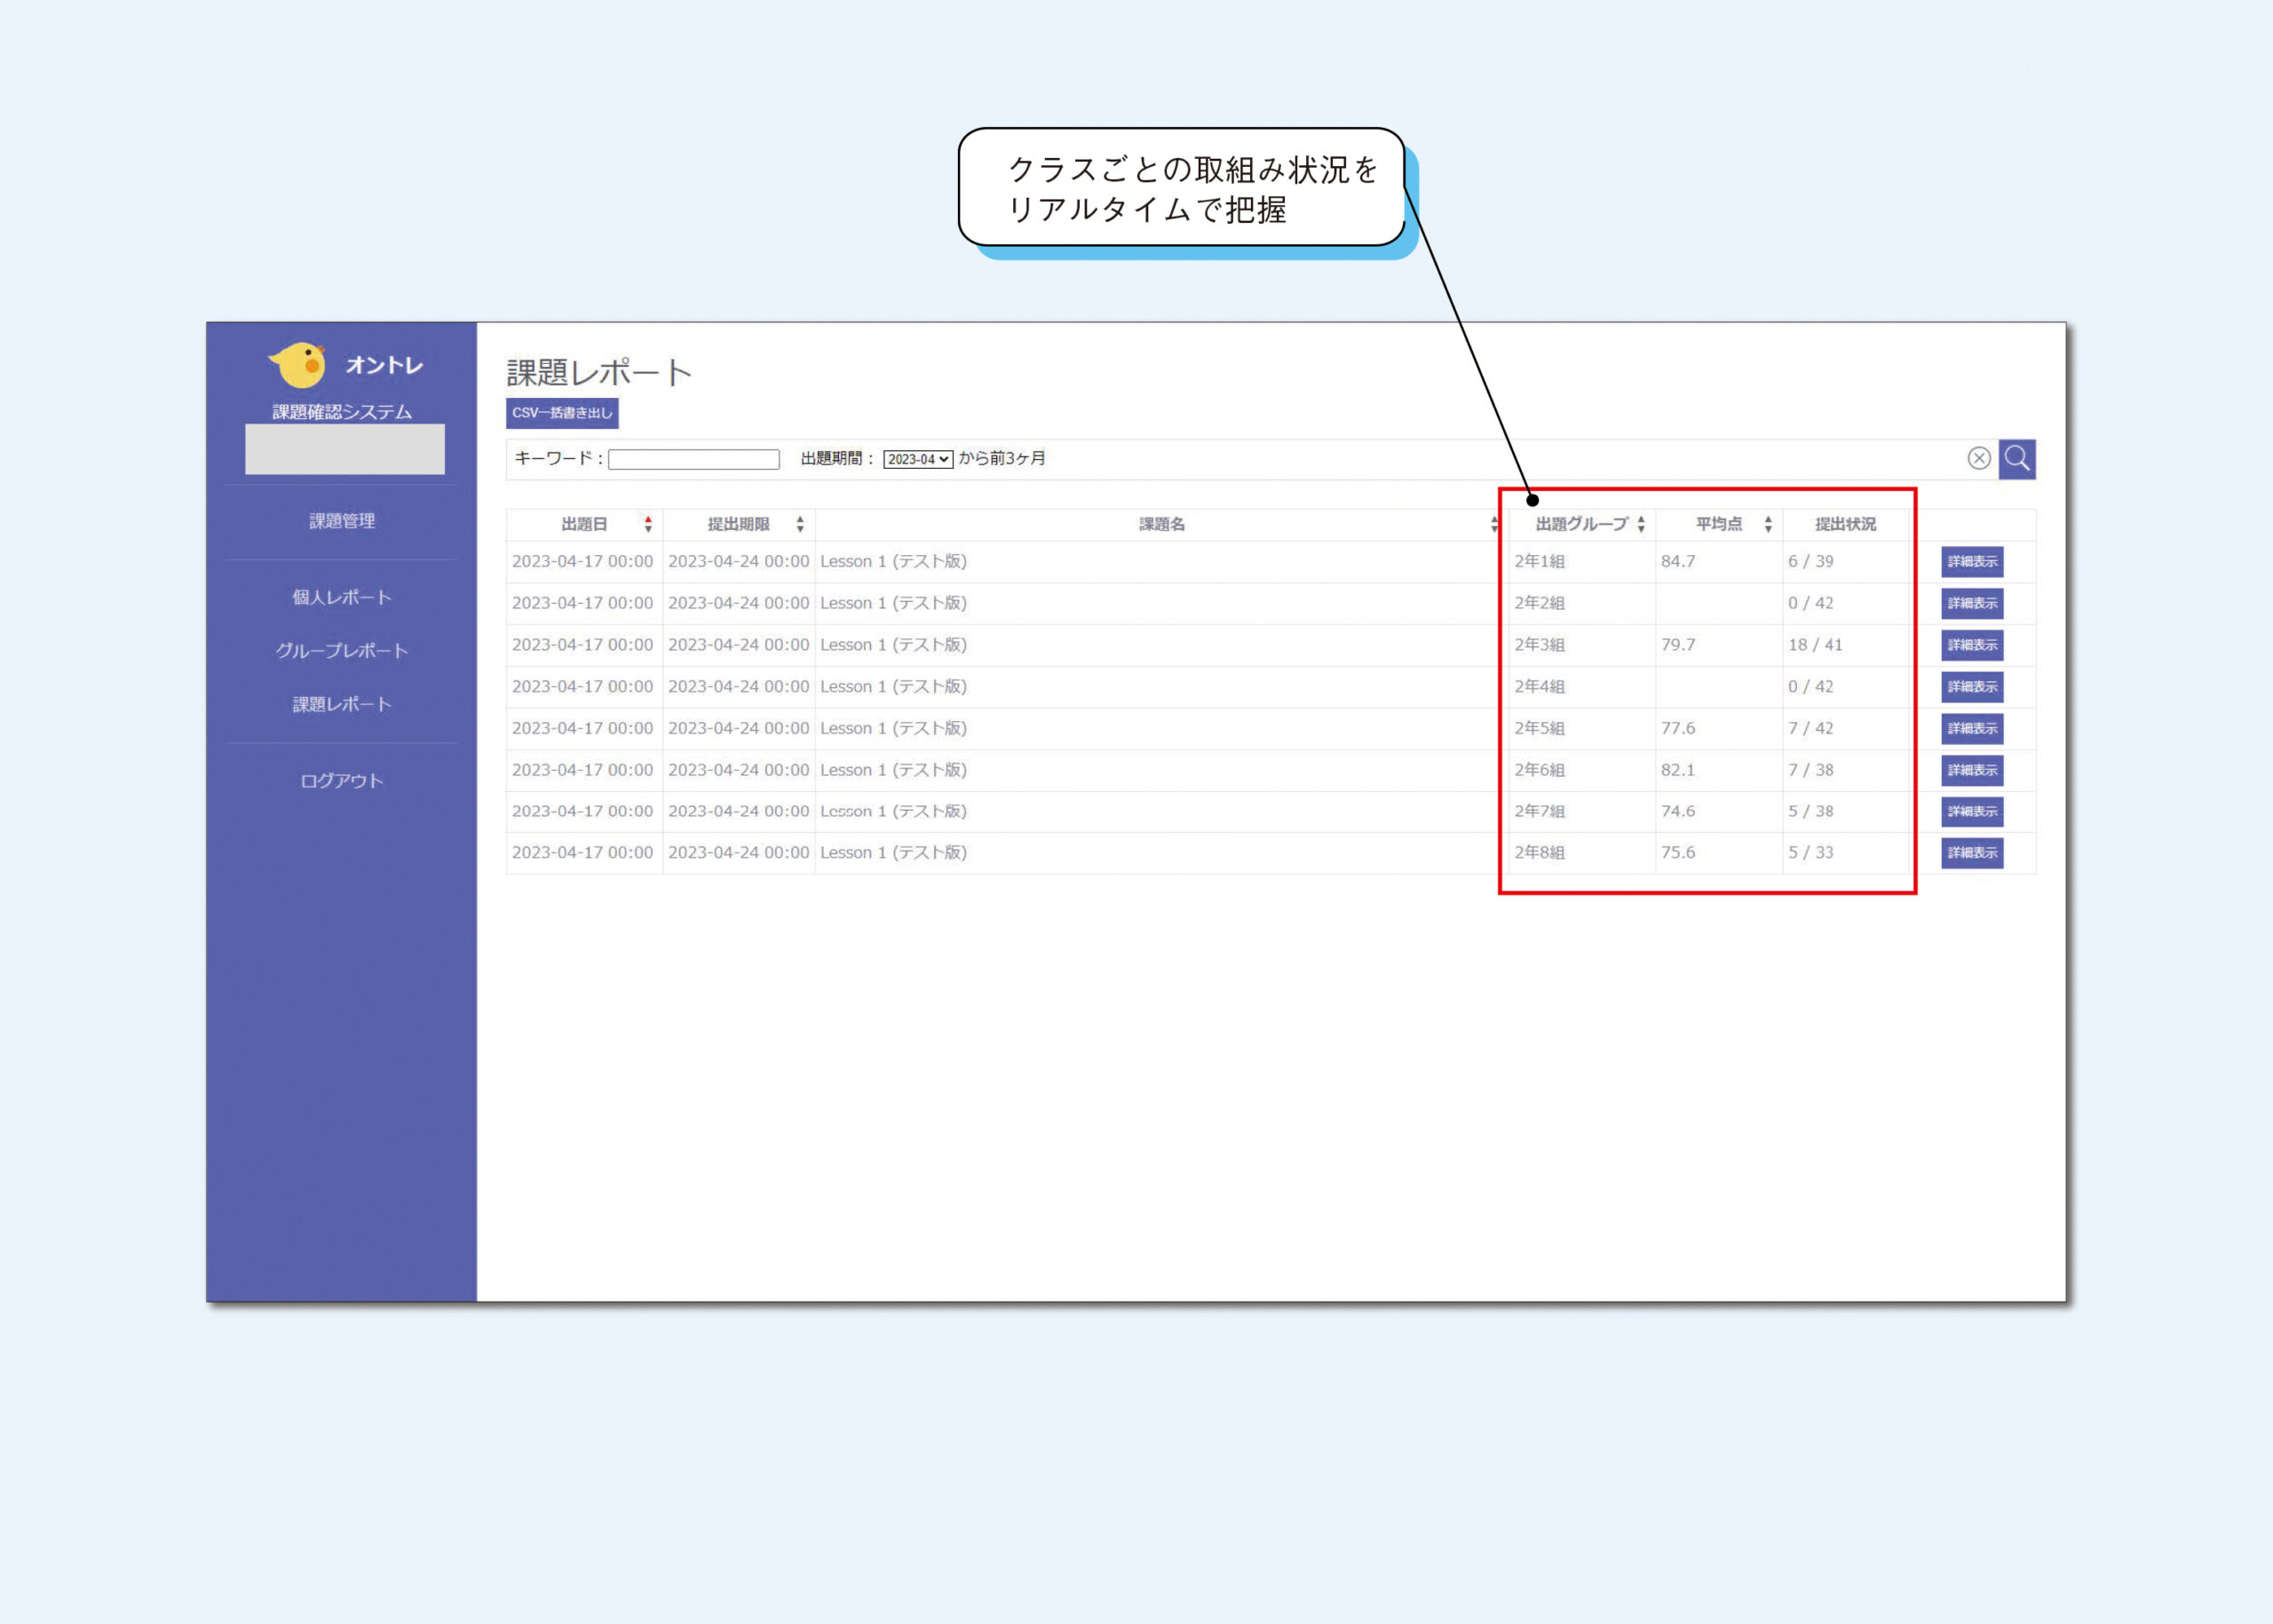Click the magnifier search icon button
This screenshot has height=1624, width=2273.
(2016, 459)
